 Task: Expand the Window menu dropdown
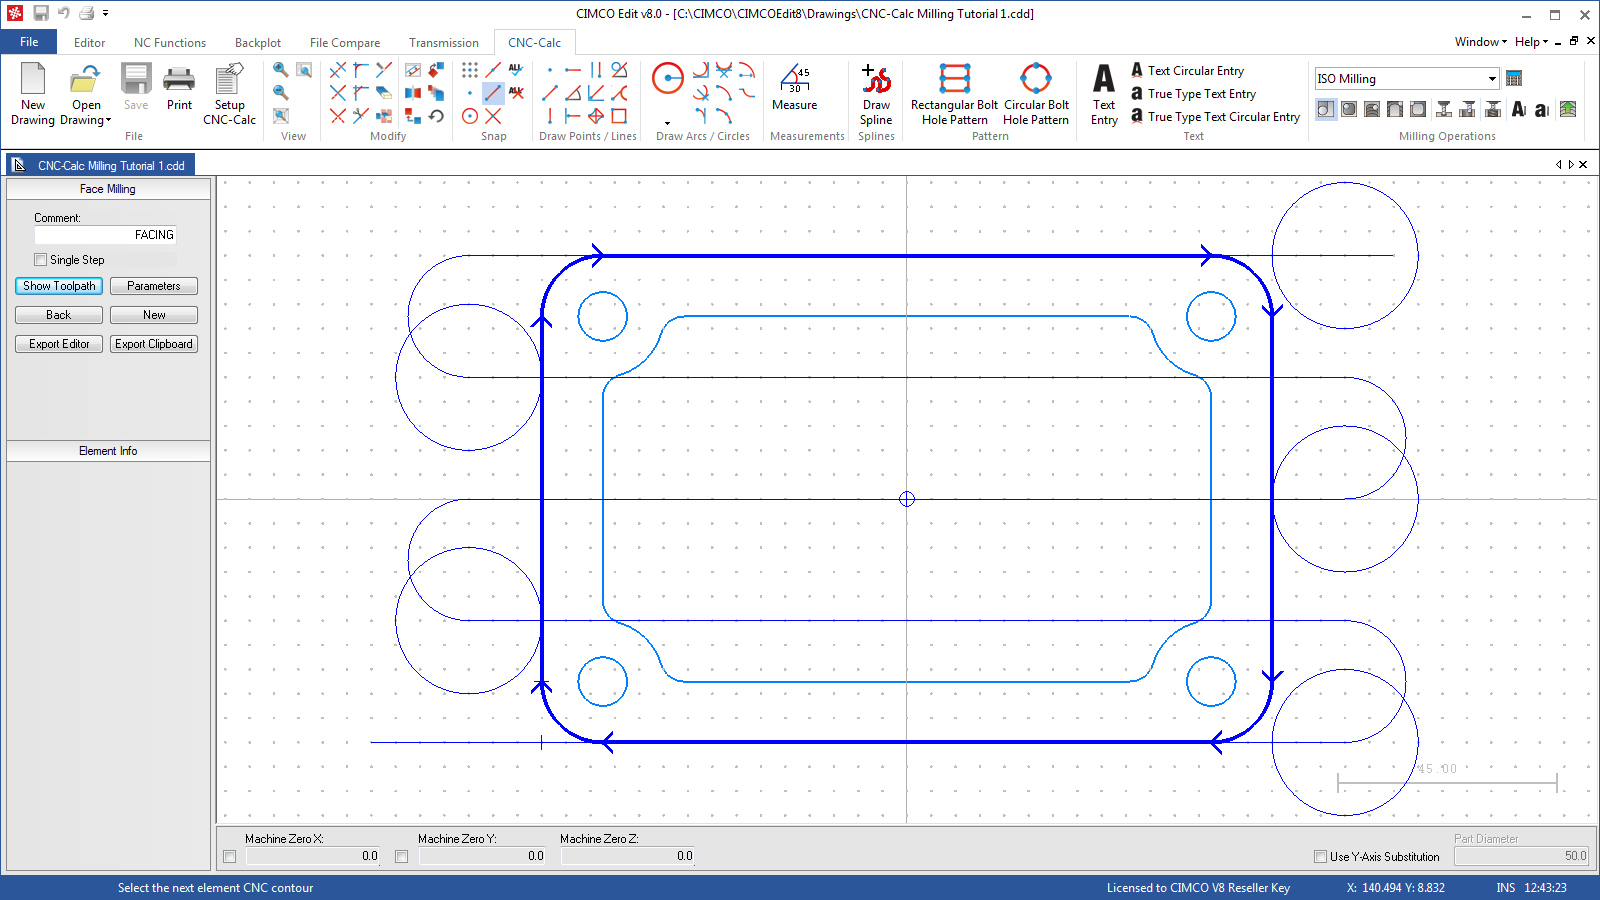[x=1480, y=42]
